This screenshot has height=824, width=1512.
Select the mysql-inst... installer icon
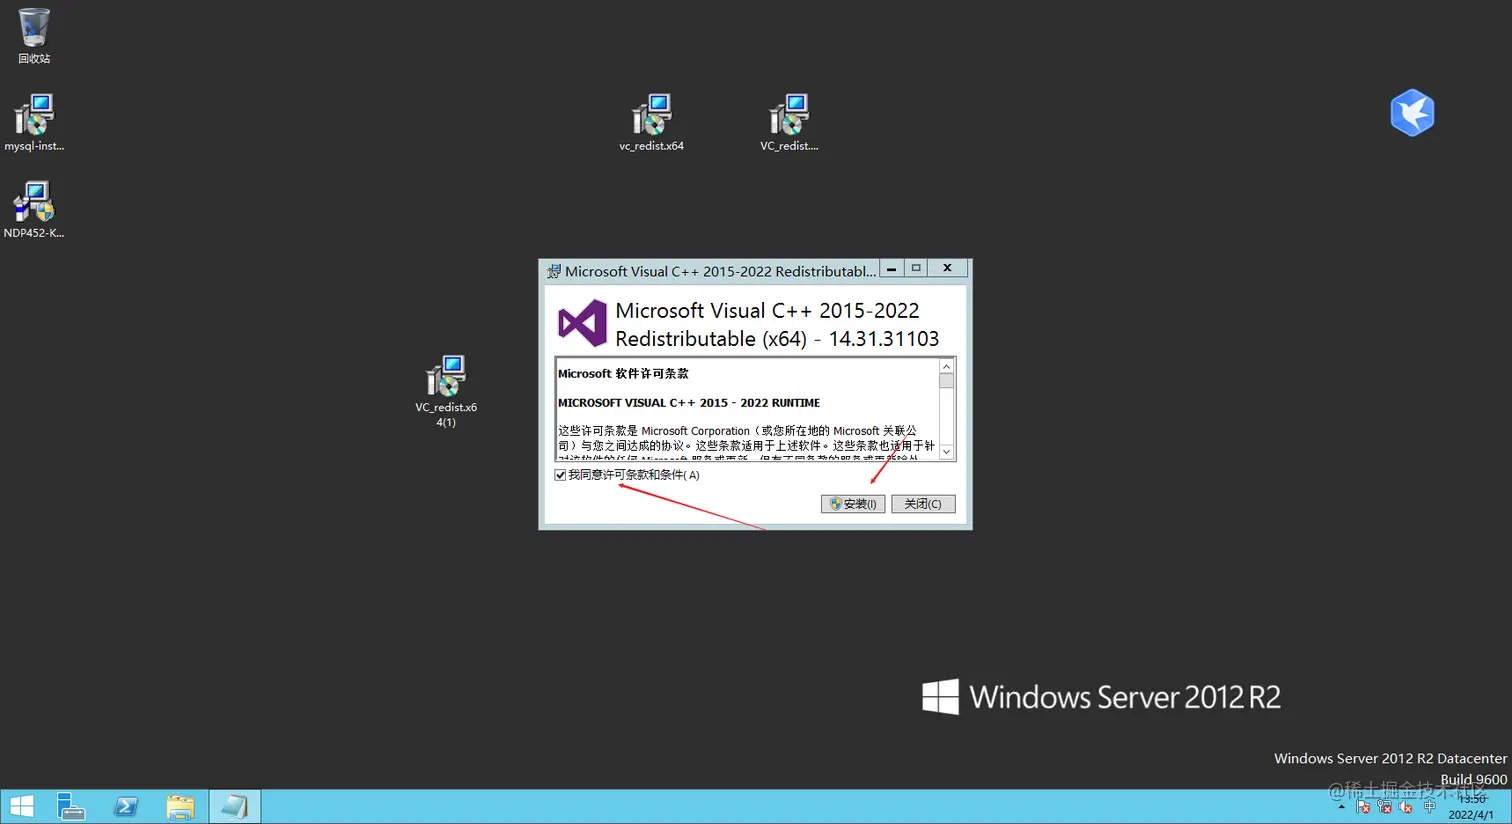click(x=33, y=122)
